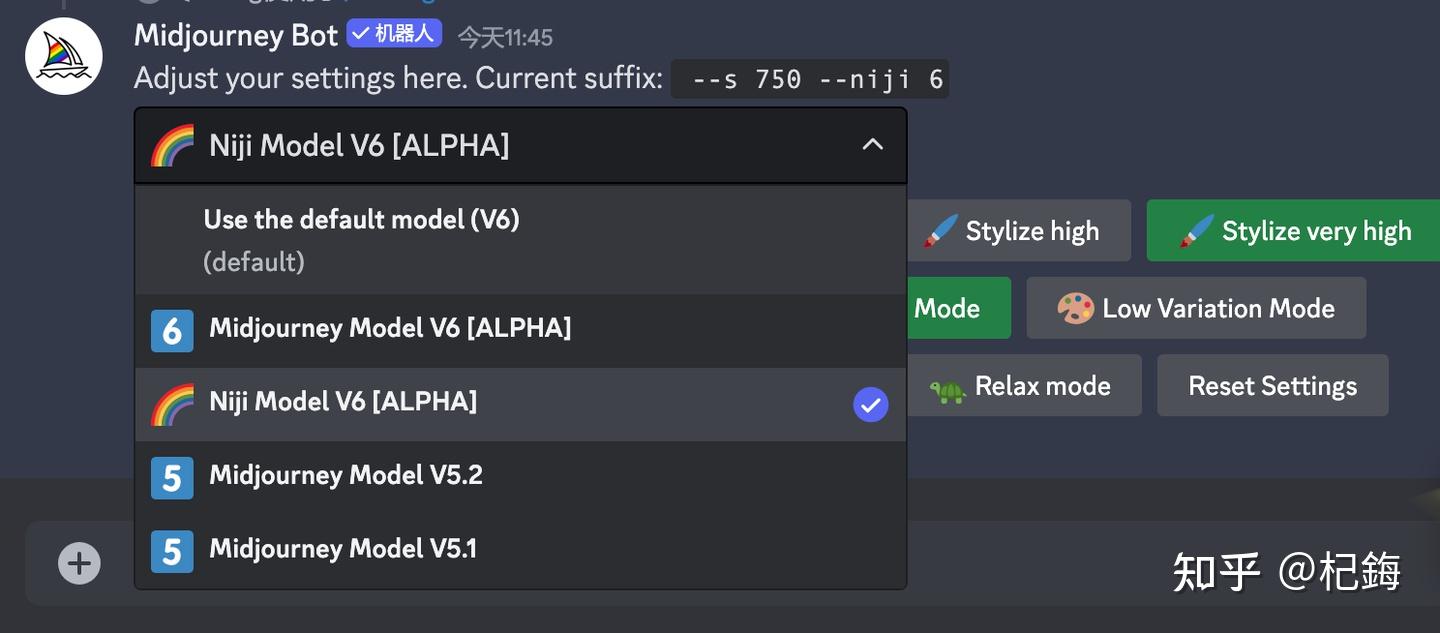1440x633 pixels.
Task: Toggle the selected checkmark on Niji Model V6
Action: [x=870, y=404]
